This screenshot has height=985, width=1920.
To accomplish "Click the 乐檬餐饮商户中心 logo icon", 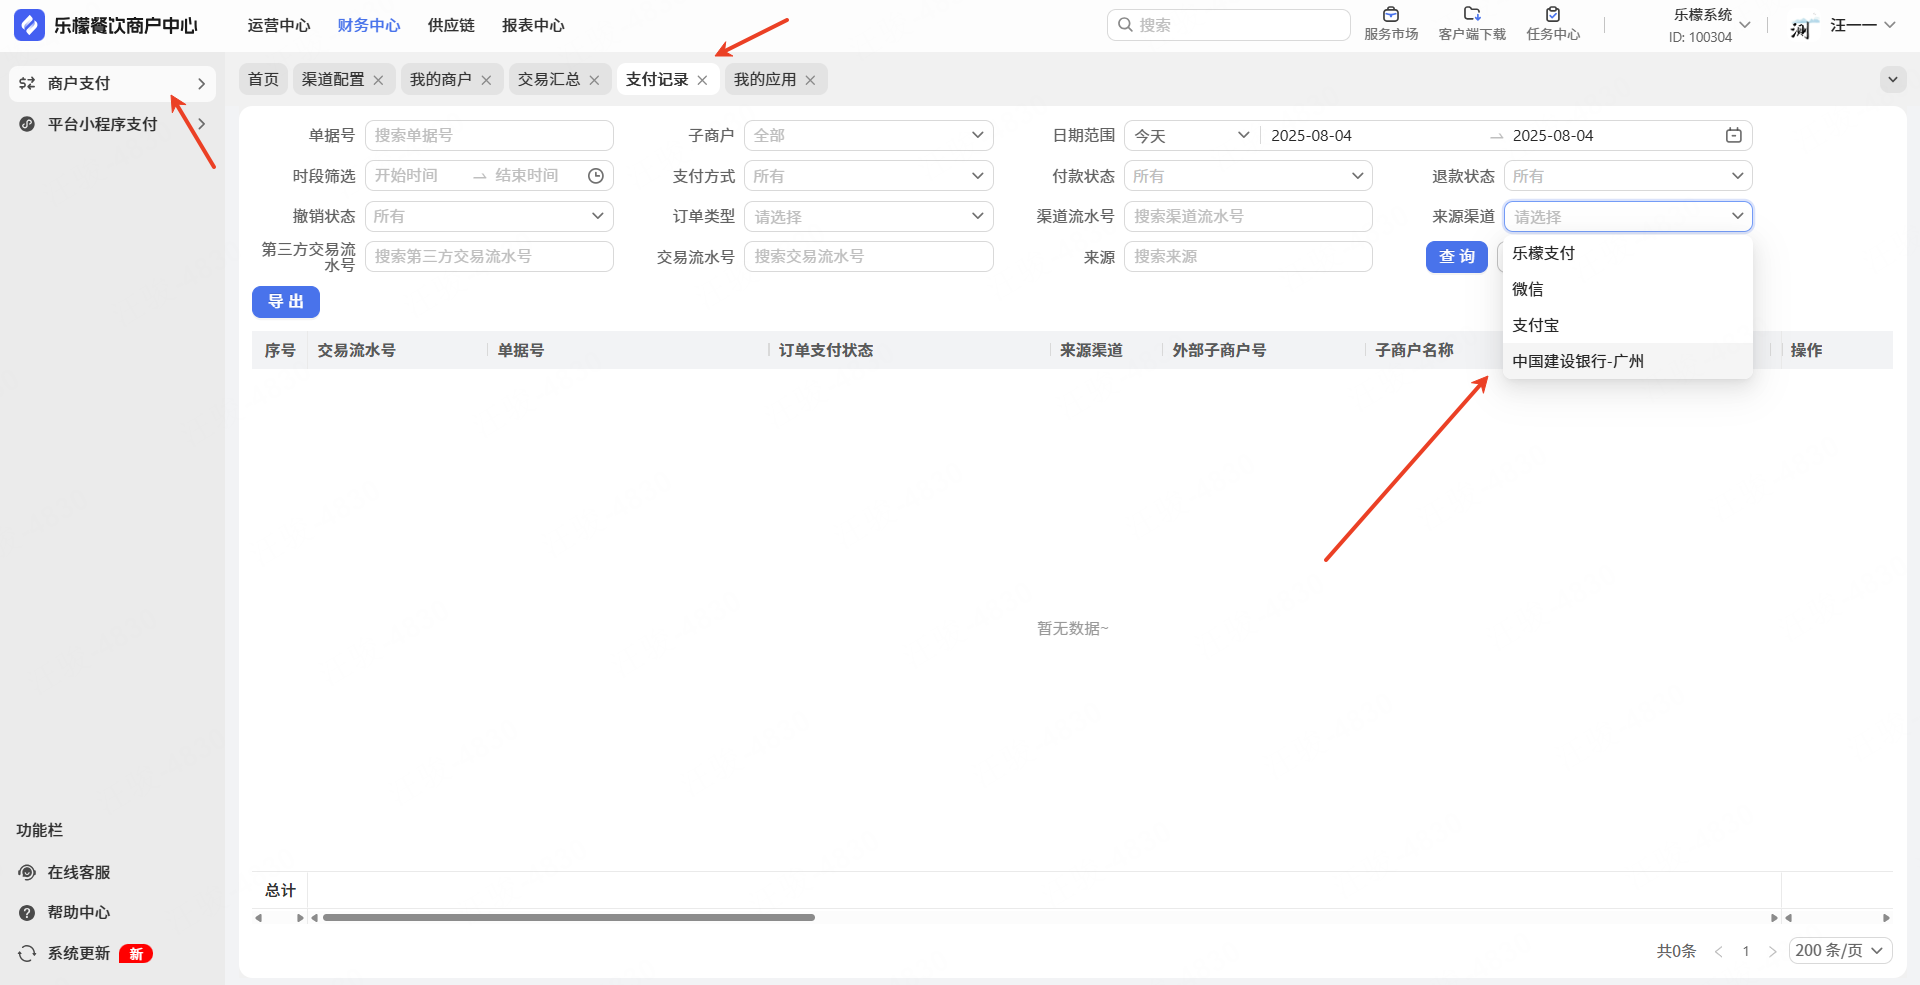I will (29, 25).
